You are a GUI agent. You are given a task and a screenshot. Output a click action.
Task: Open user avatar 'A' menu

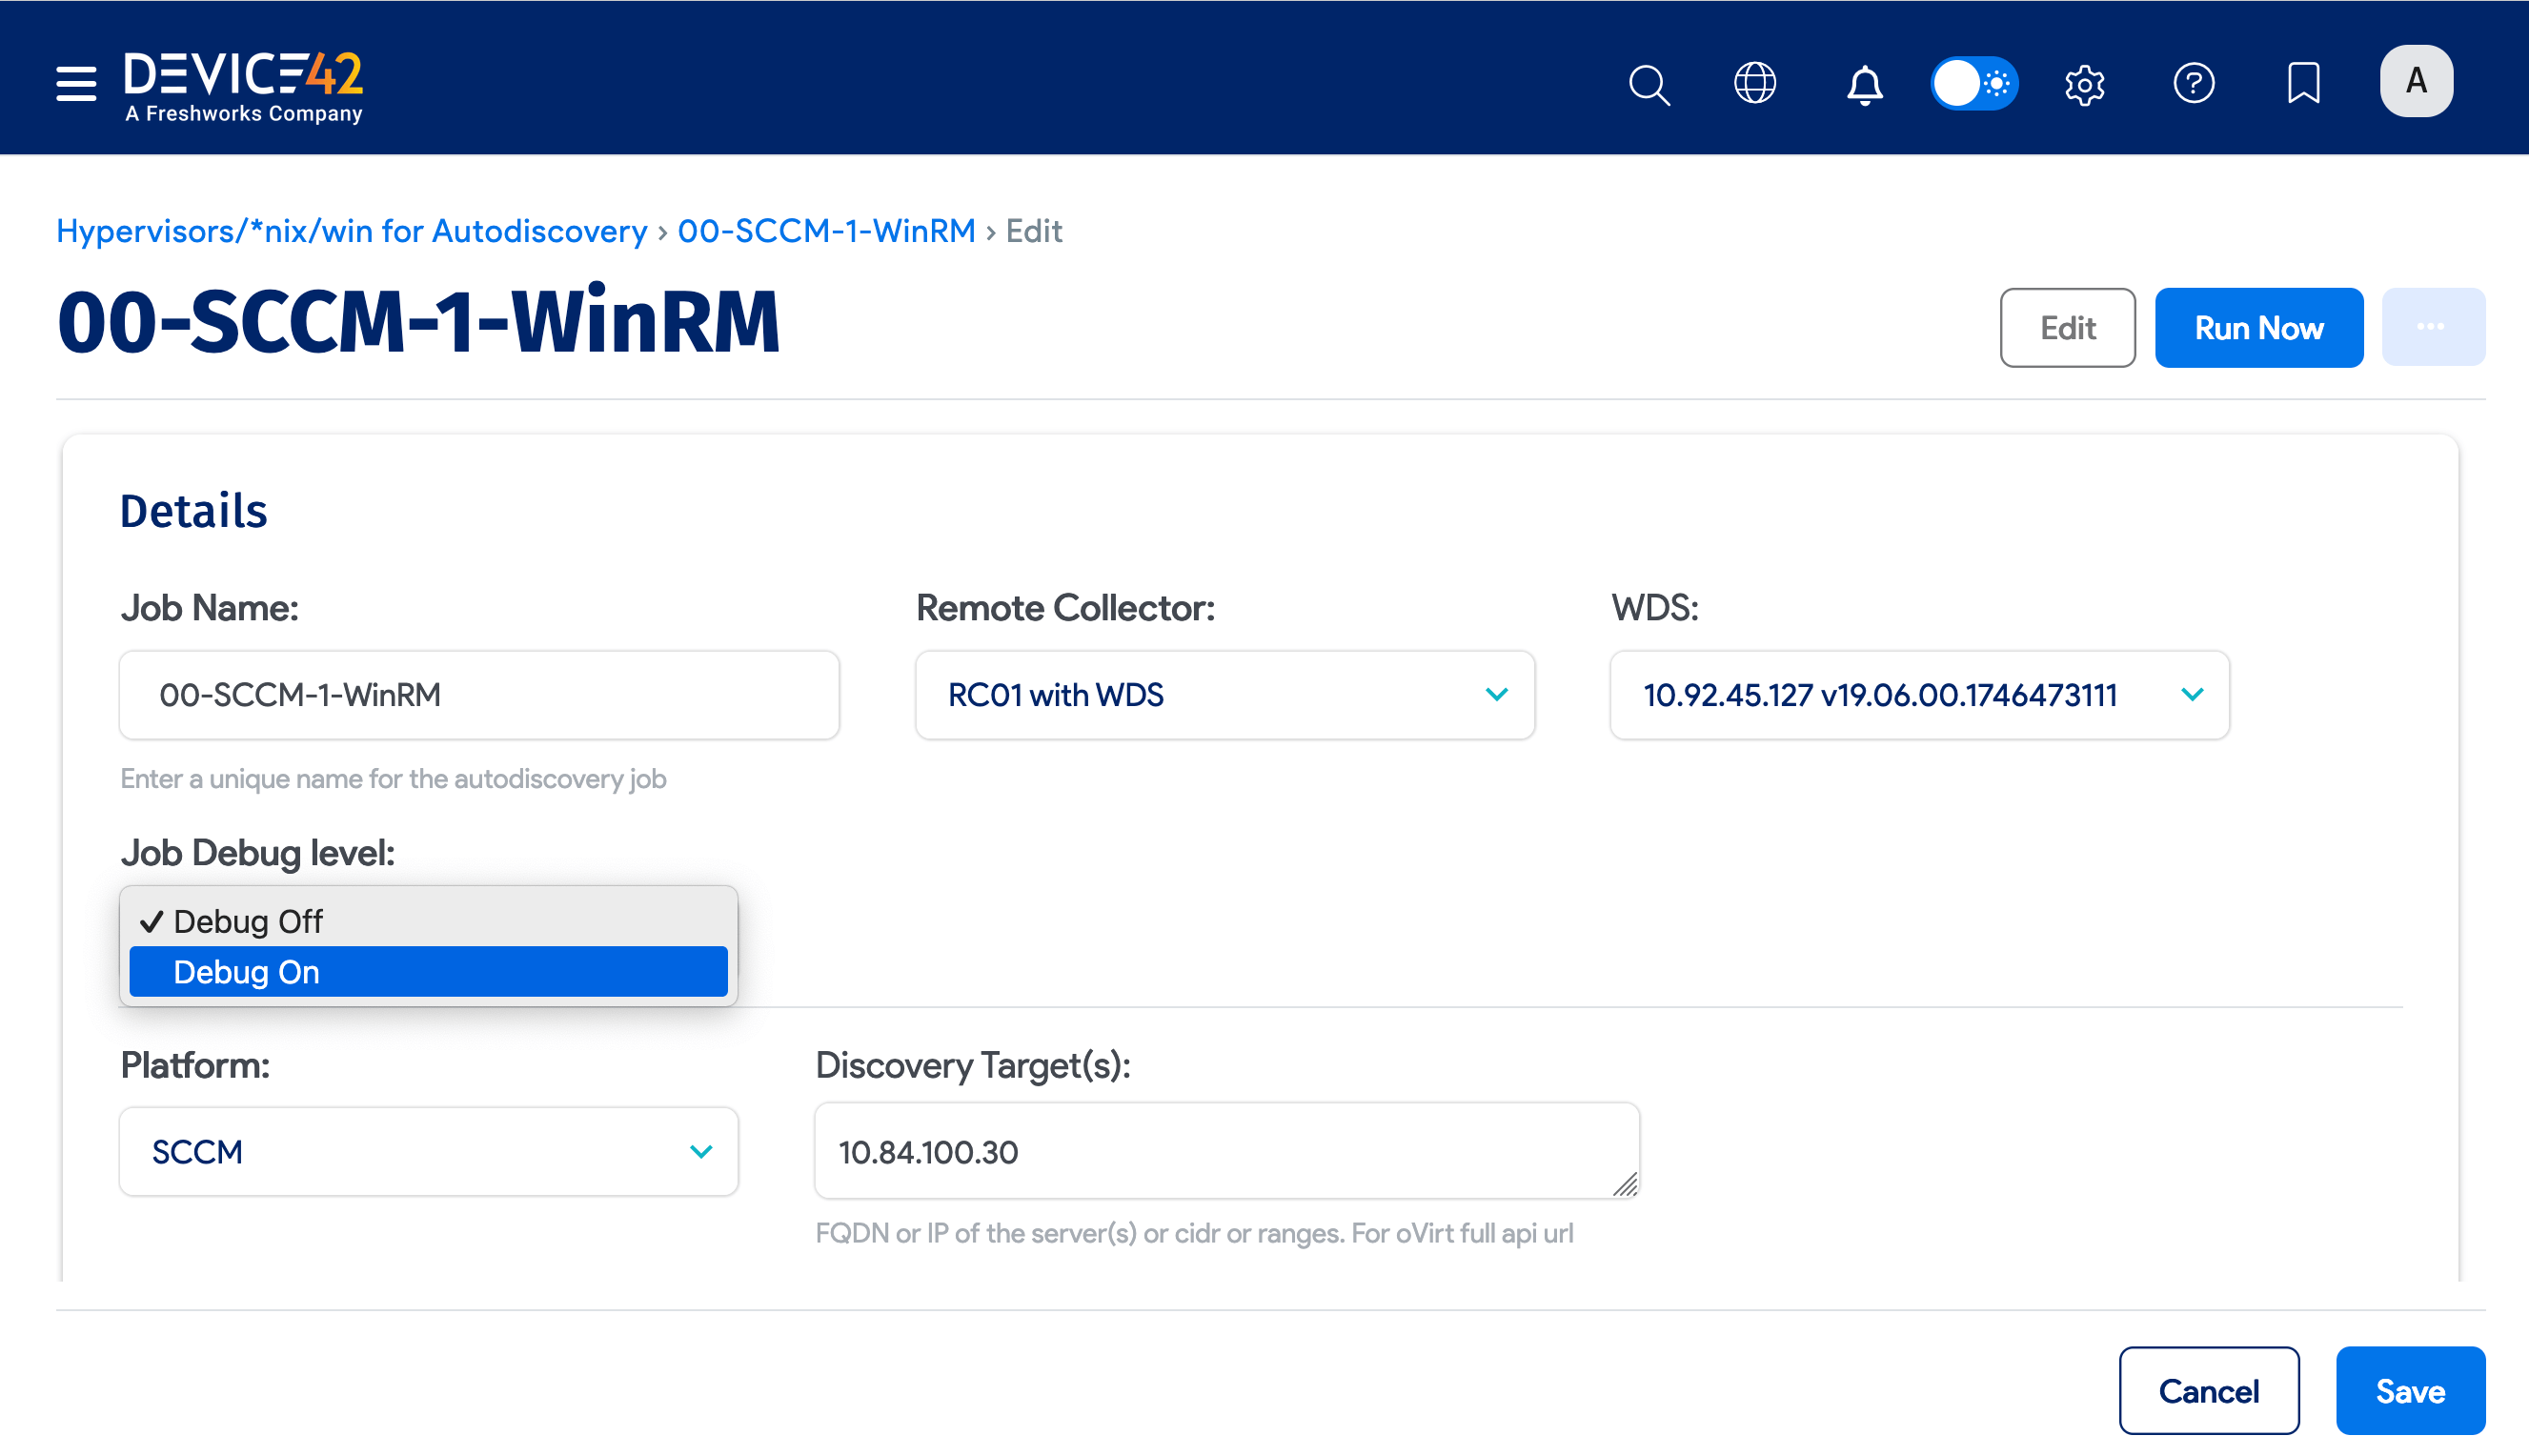[2416, 81]
